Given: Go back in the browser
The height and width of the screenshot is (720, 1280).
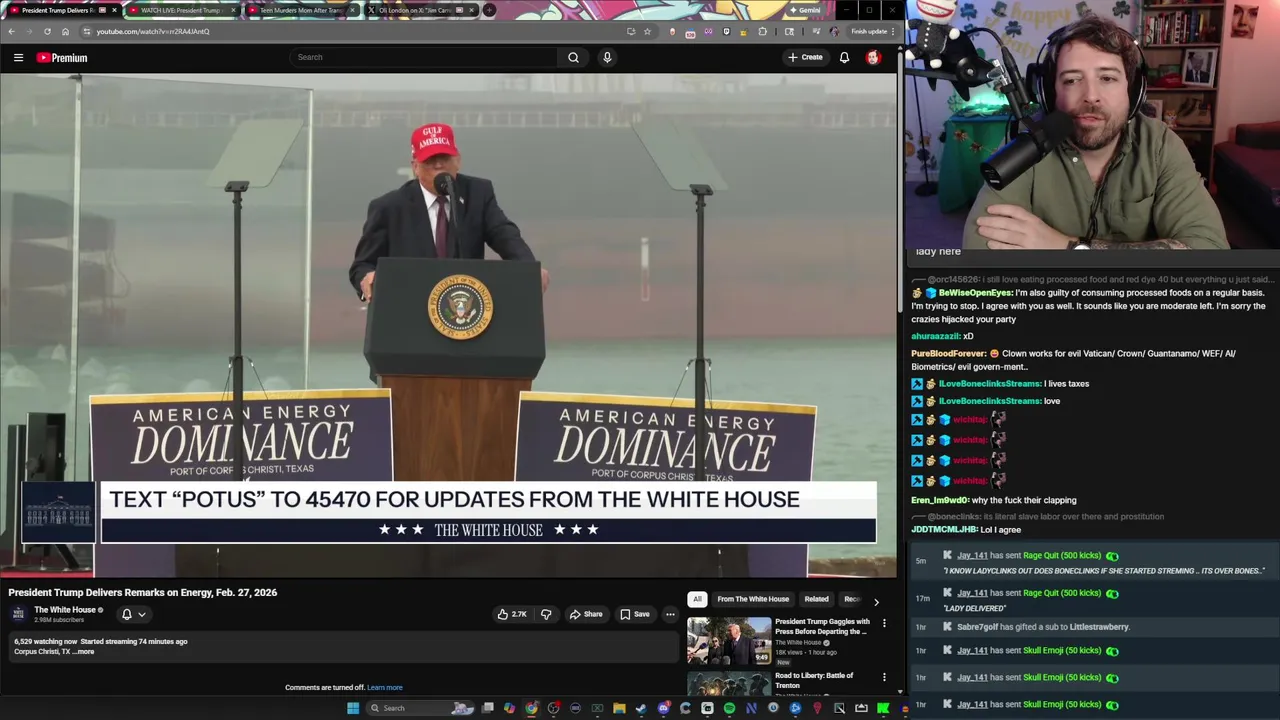Looking at the screenshot, I should coord(11,31).
